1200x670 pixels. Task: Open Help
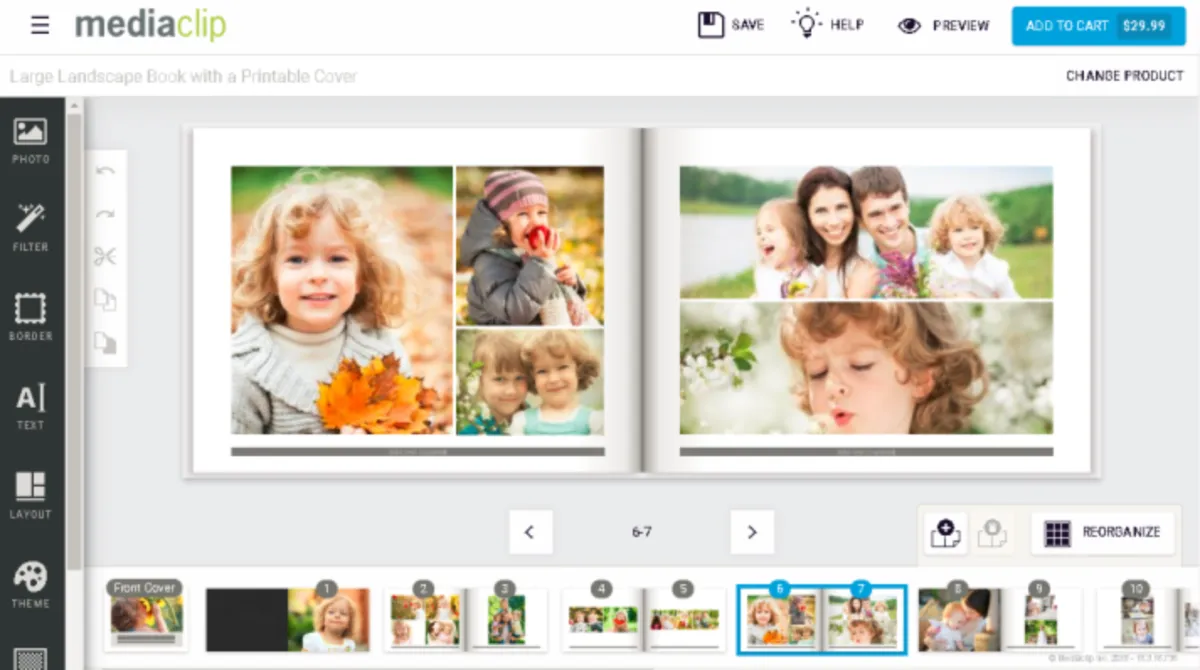coord(828,25)
